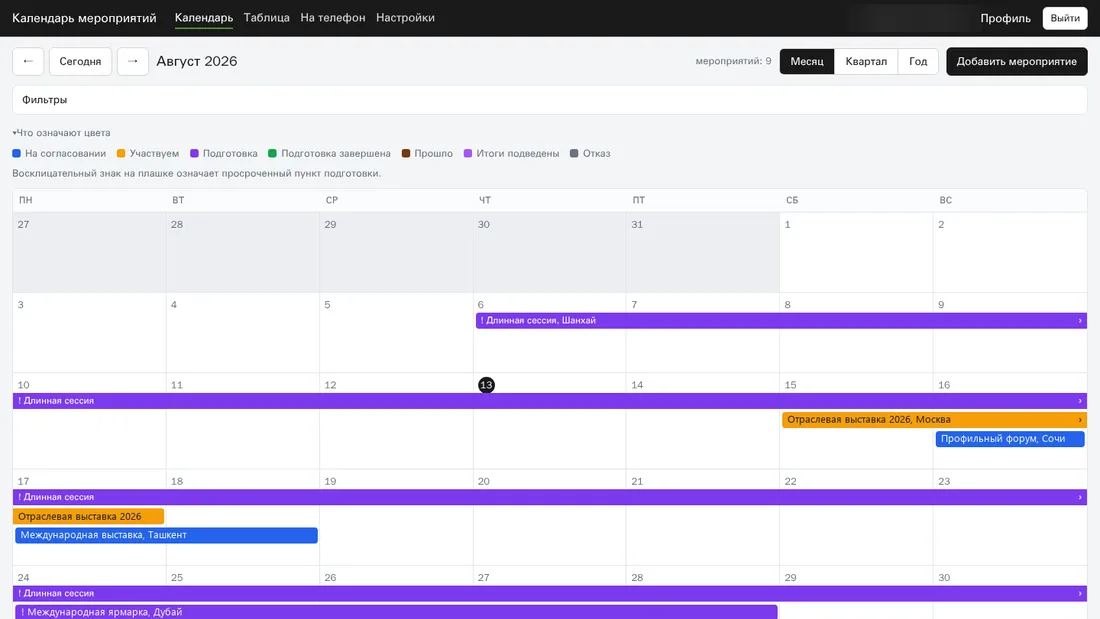The height and width of the screenshot is (619, 1100).
Task: Go to previous month with left arrow
Action: tap(28, 61)
